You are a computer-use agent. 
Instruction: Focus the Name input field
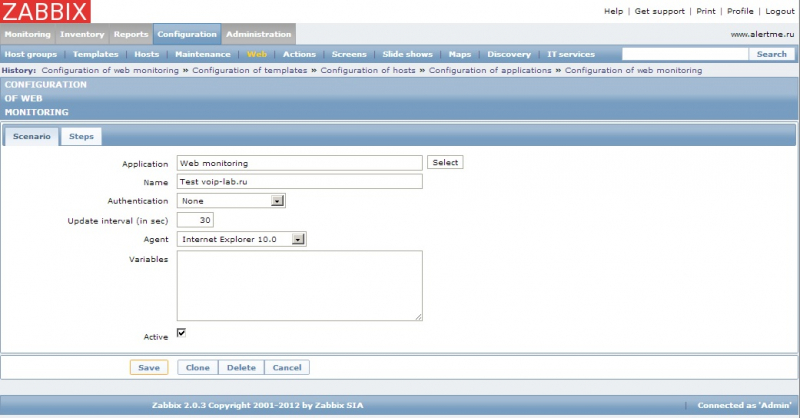[299, 182]
